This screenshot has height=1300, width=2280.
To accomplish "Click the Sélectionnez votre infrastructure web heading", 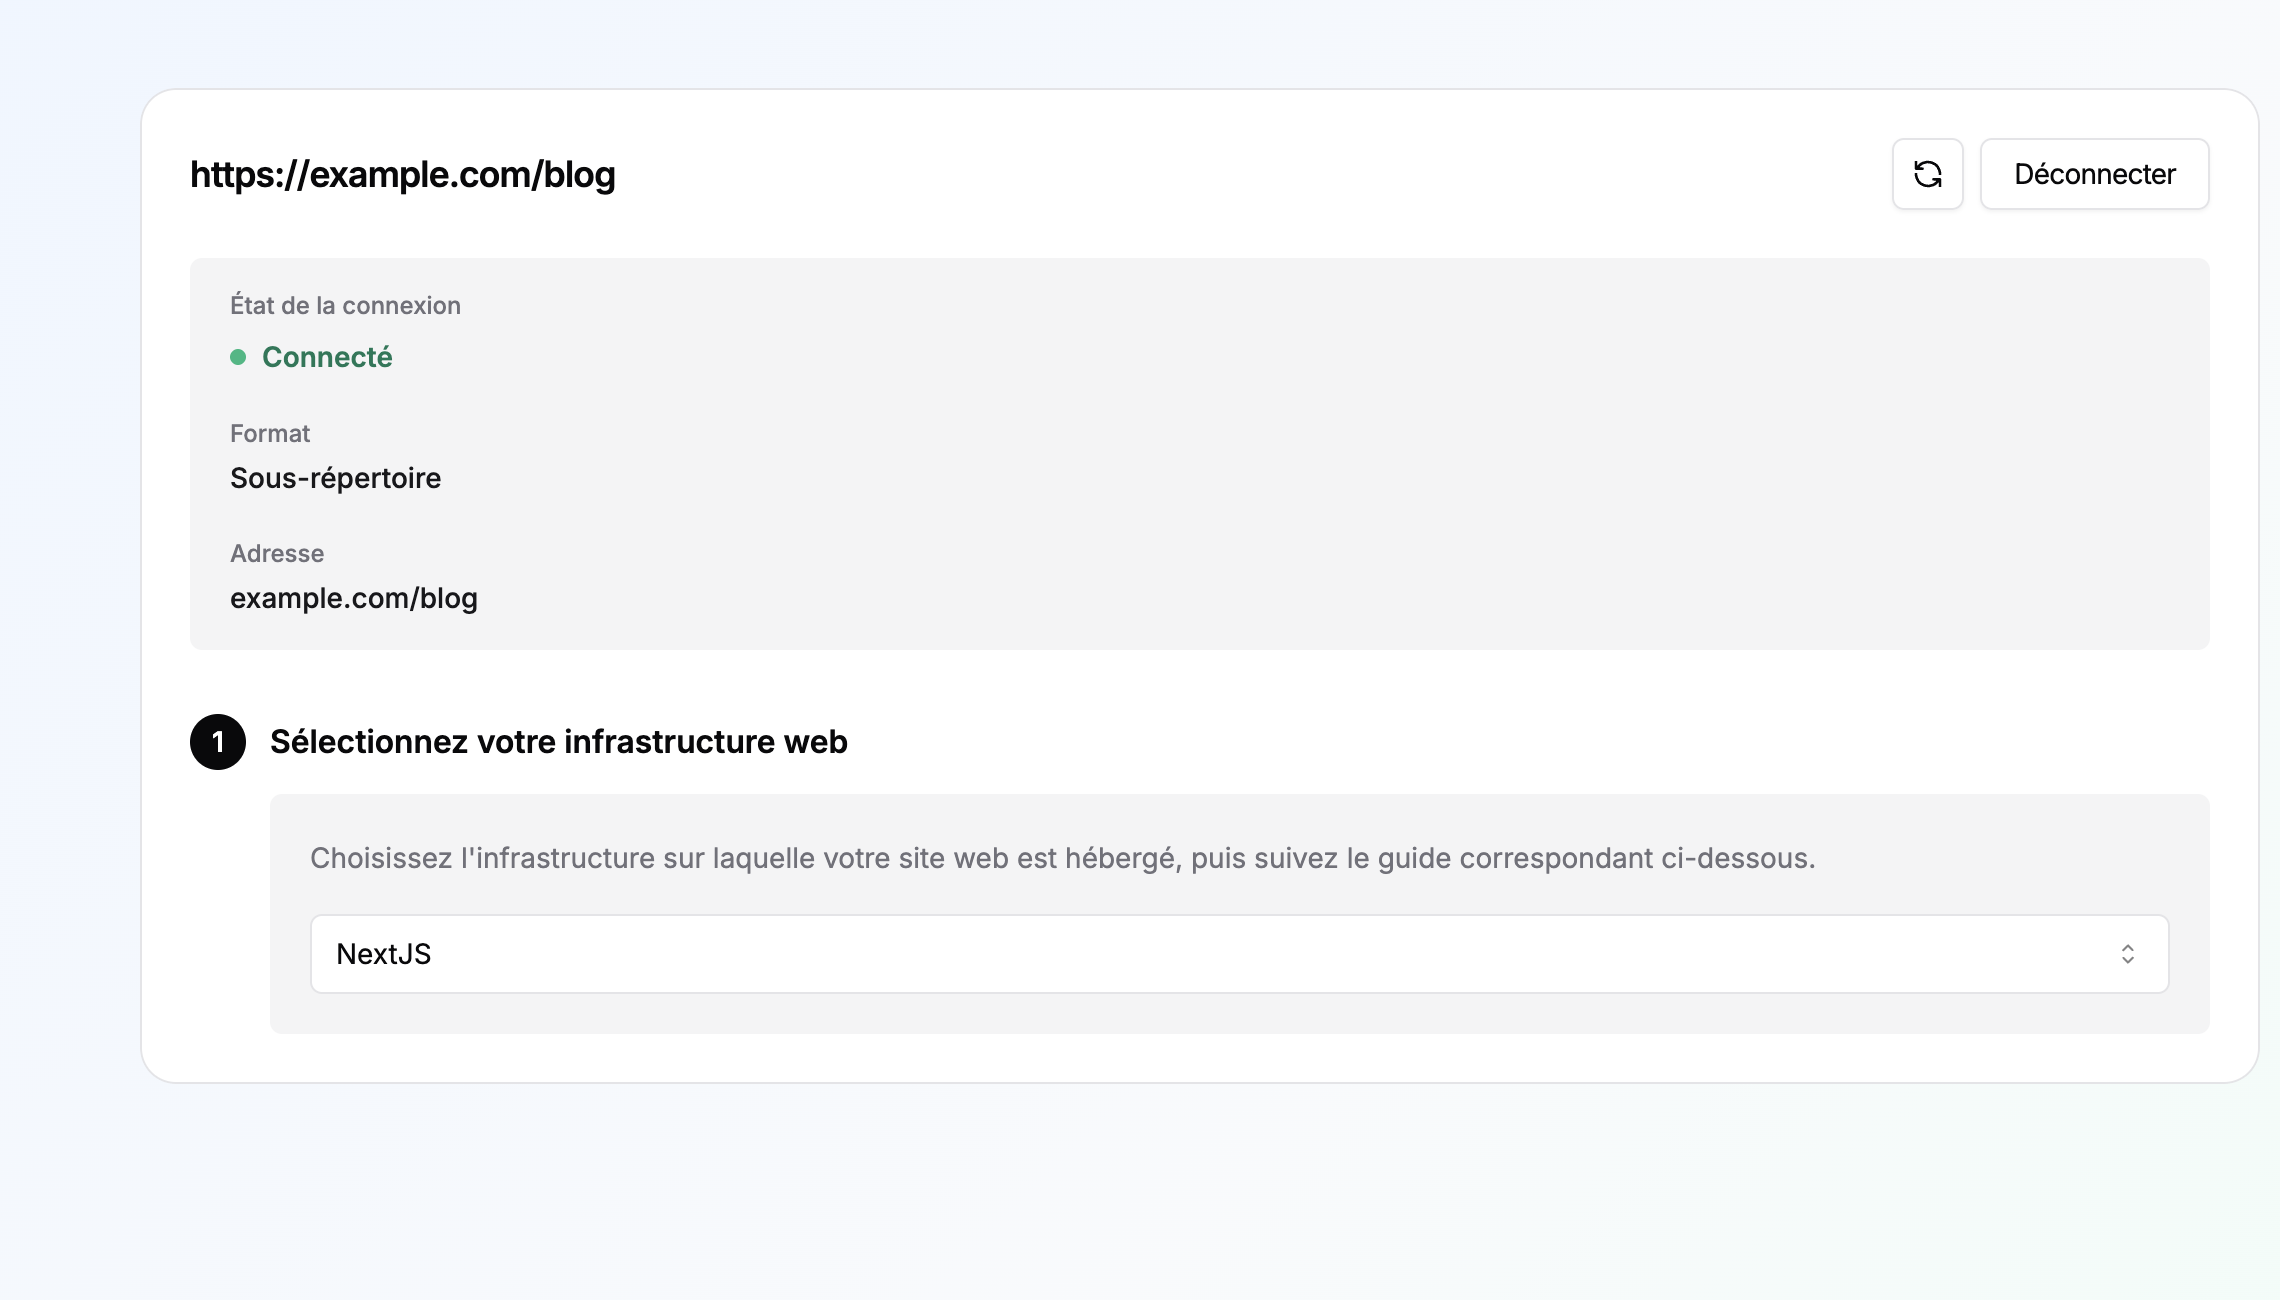I will coord(559,742).
